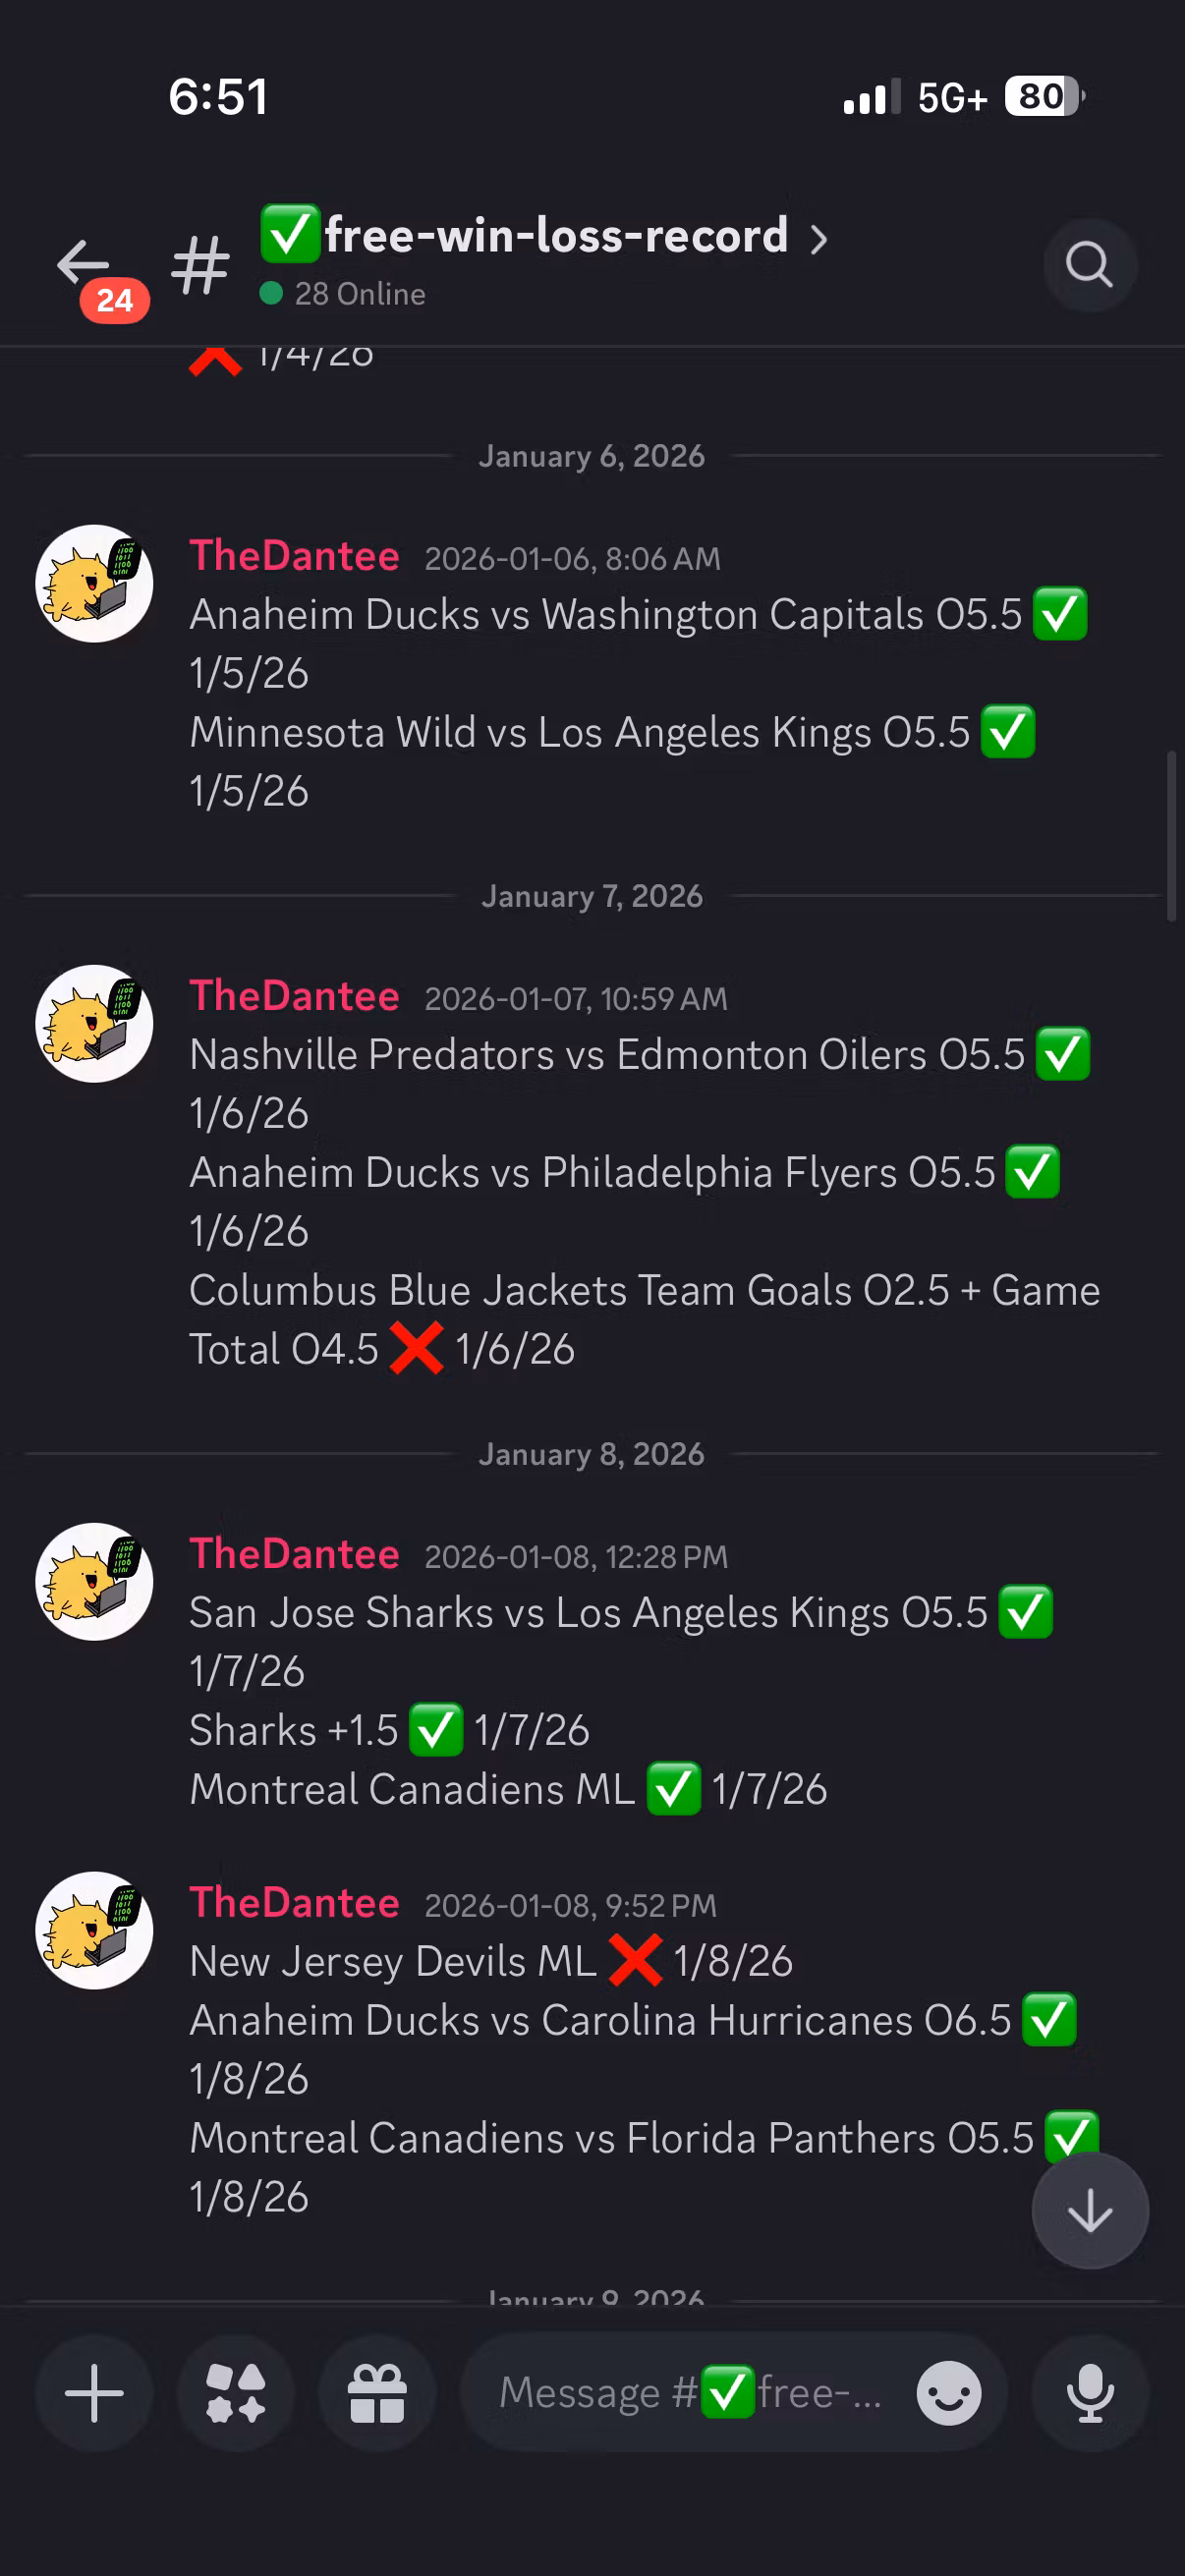The height and width of the screenshot is (2576, 1185).
Task: Tap the channel hashtag icon
Action: 201,265
